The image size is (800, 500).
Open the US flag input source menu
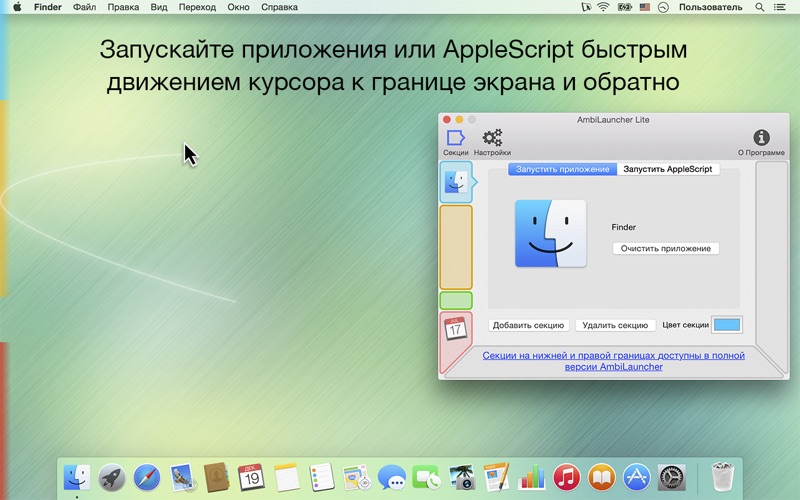click(x=645, y=7)
